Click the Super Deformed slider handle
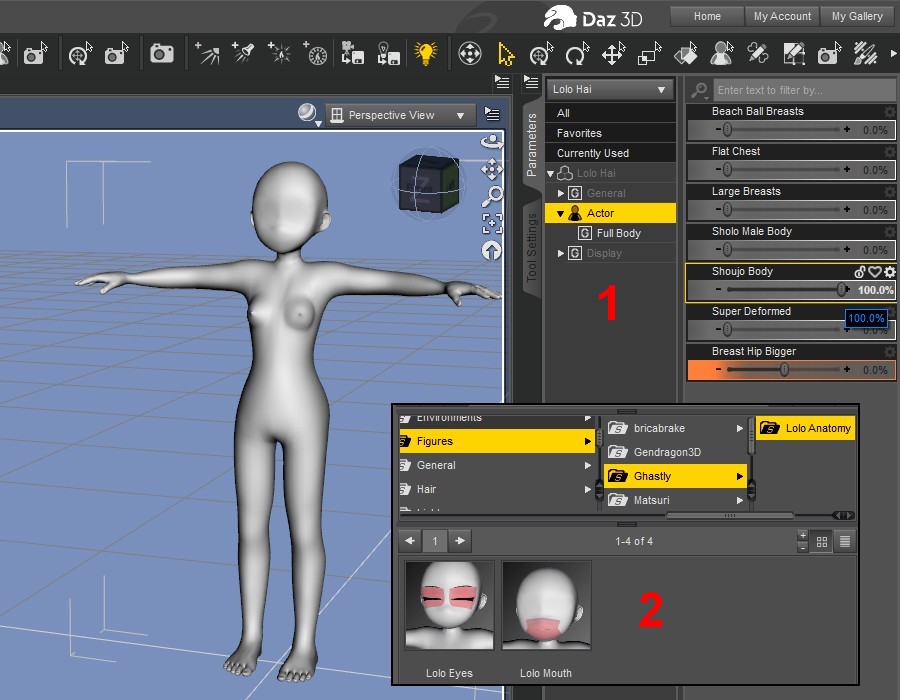Viewport: 900px width, 700px height. [727, 329]
